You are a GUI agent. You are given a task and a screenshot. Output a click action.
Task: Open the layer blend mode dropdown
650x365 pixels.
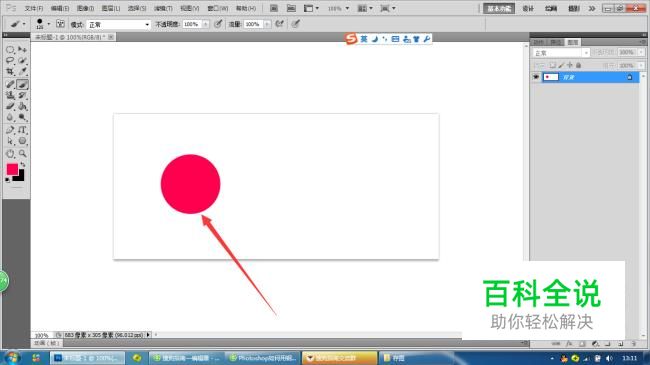(x=561, y=53)
